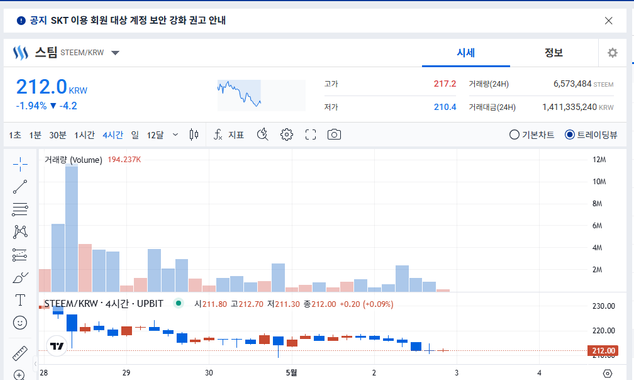
Task: Select the 일 daily interval
Action: click(135, 135)
